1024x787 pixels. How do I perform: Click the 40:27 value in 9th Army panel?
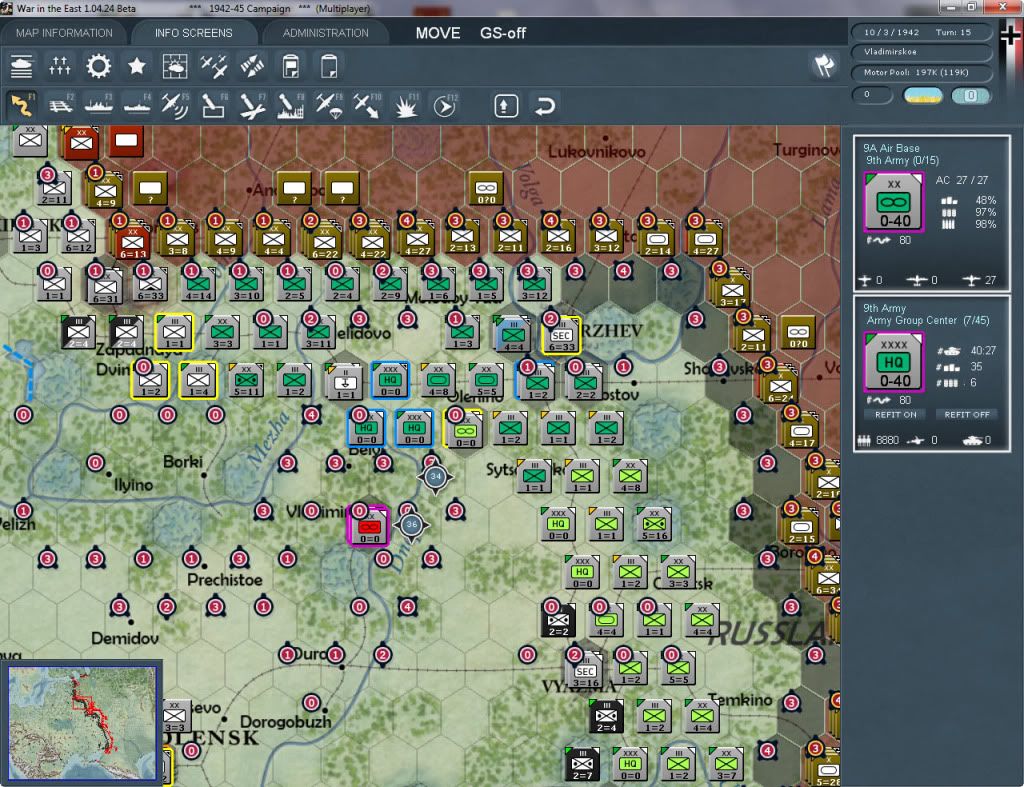click(983, 351)
